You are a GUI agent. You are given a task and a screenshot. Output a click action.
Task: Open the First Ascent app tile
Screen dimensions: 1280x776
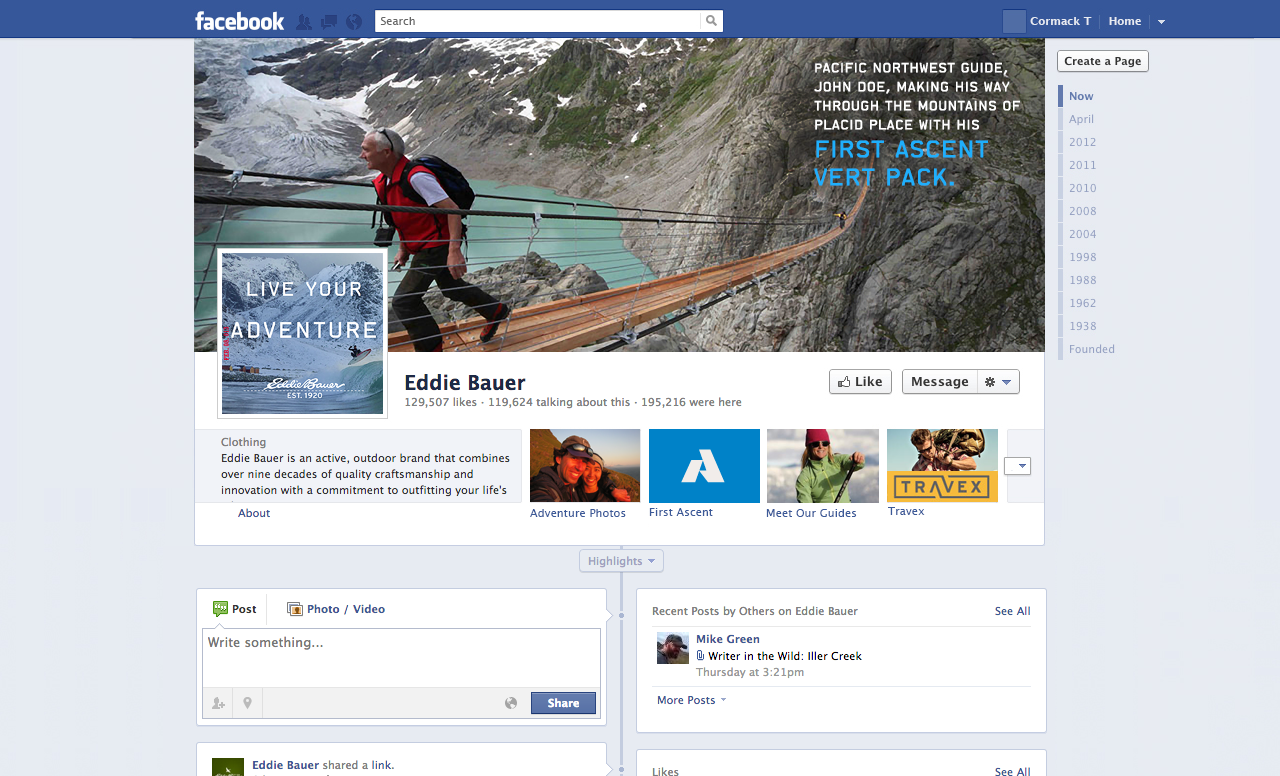[704, 466]
